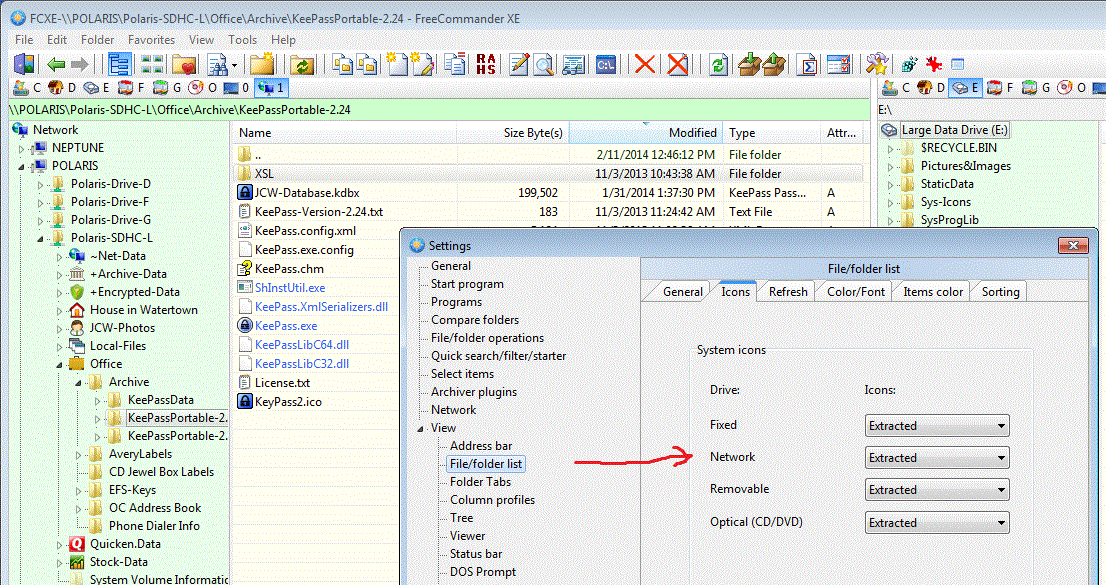Click the pack archive box icon with down arrow
This screenshot has width=1106, height=585.
[x=749, y=65]
